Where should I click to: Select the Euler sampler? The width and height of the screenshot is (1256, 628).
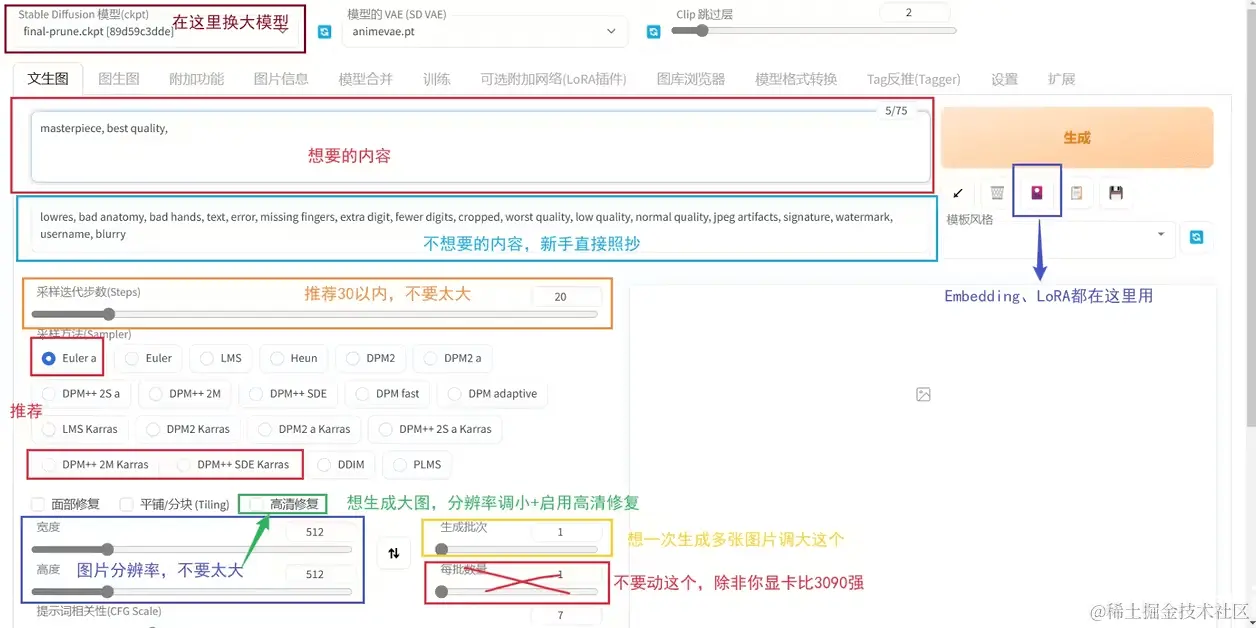148,358
